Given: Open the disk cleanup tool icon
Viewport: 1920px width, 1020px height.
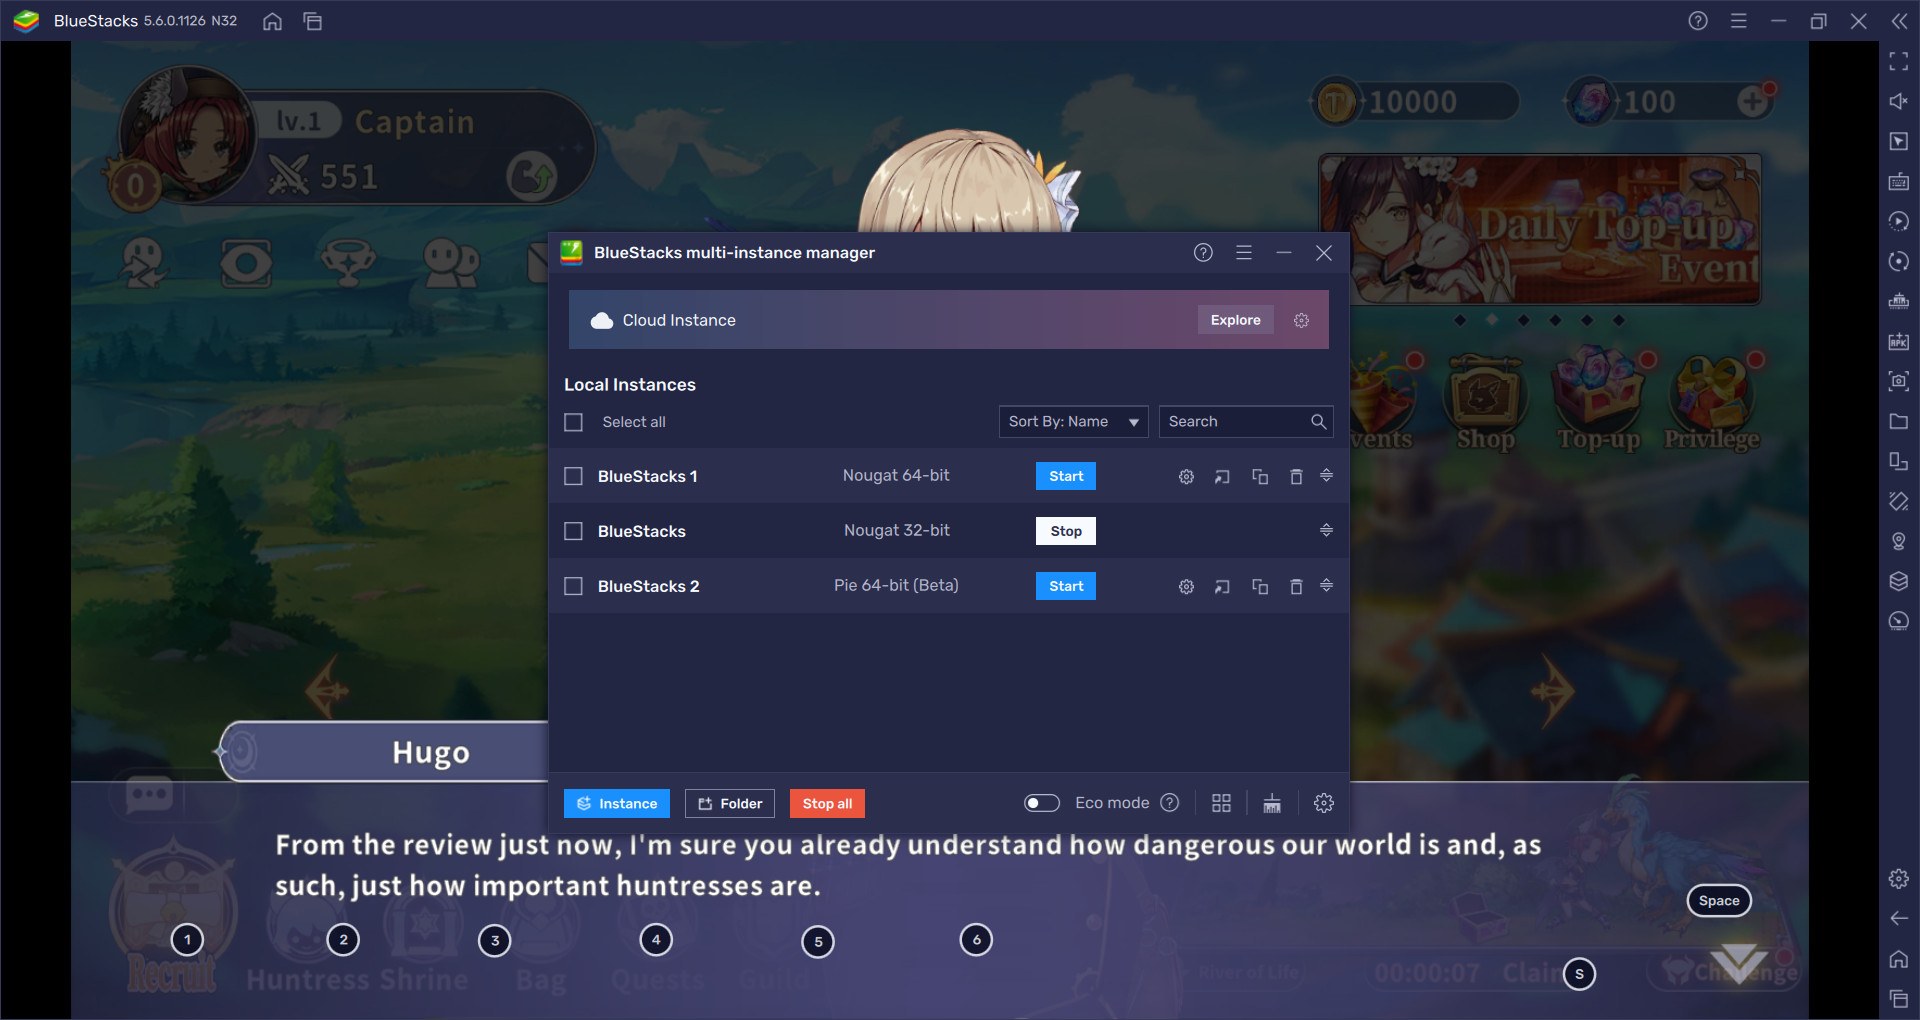Looking at the screenshot, I should click(x=1272, y=803).
